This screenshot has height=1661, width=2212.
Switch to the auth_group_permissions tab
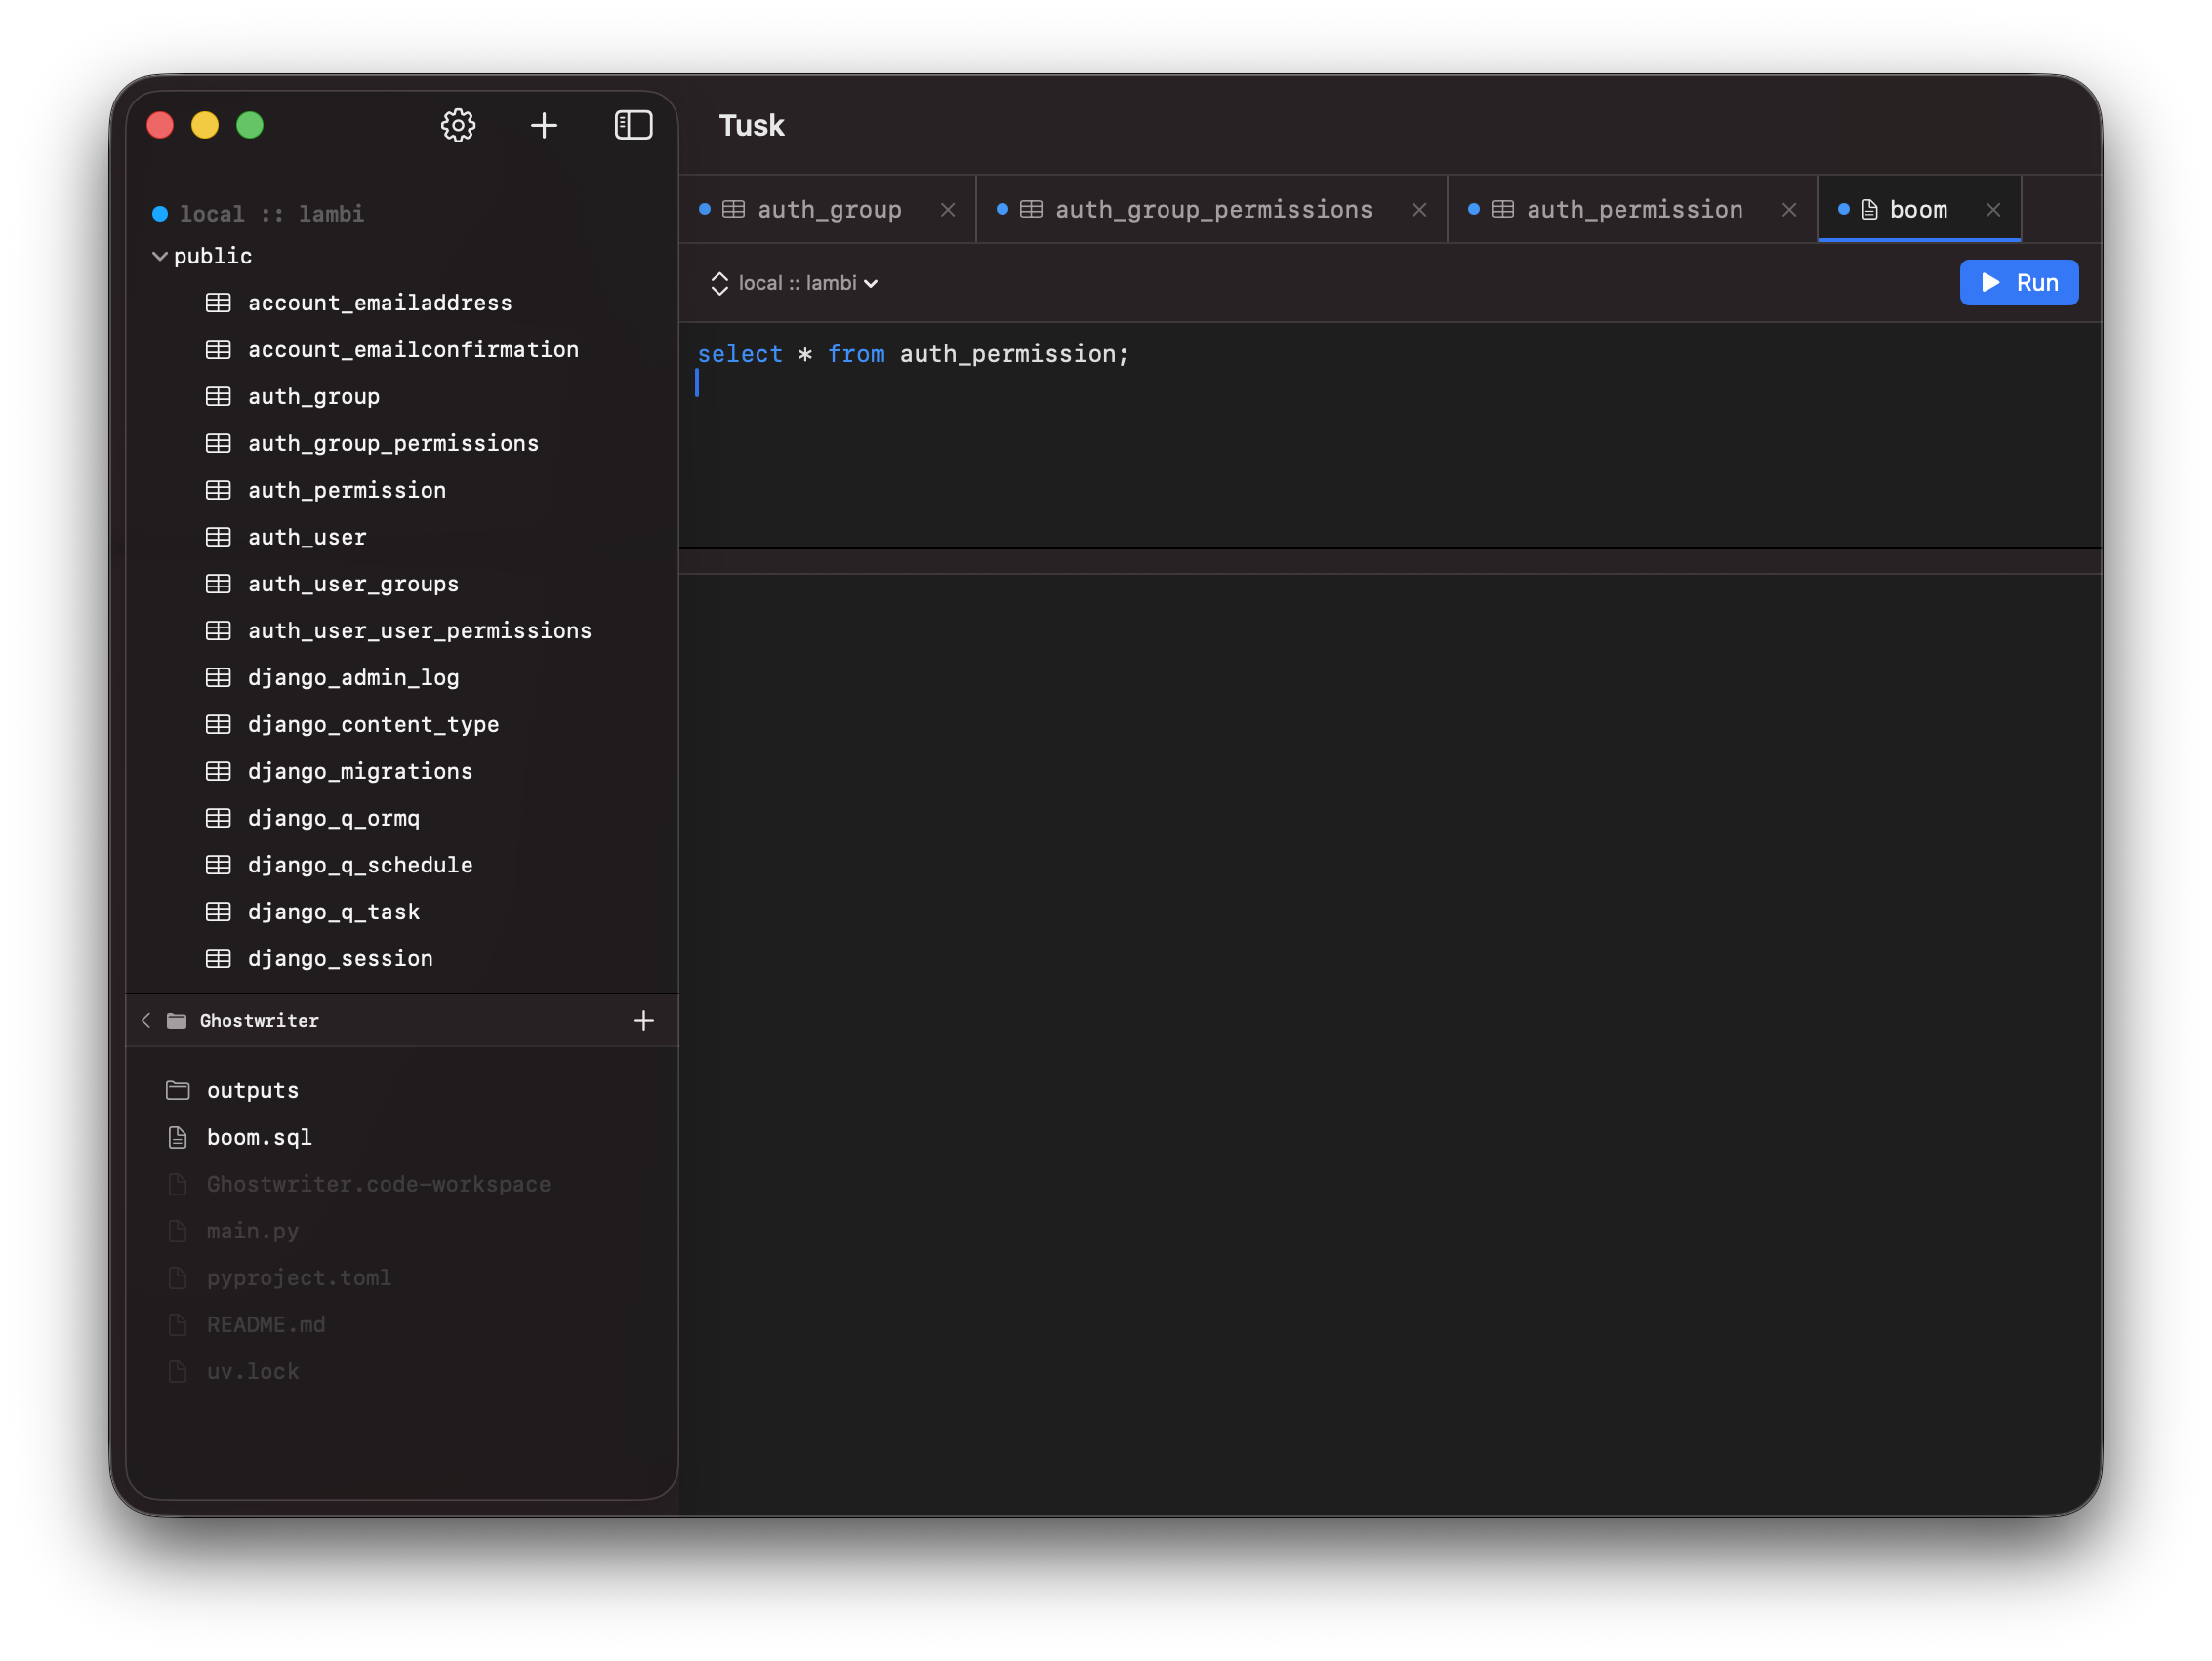point(1212,209)
